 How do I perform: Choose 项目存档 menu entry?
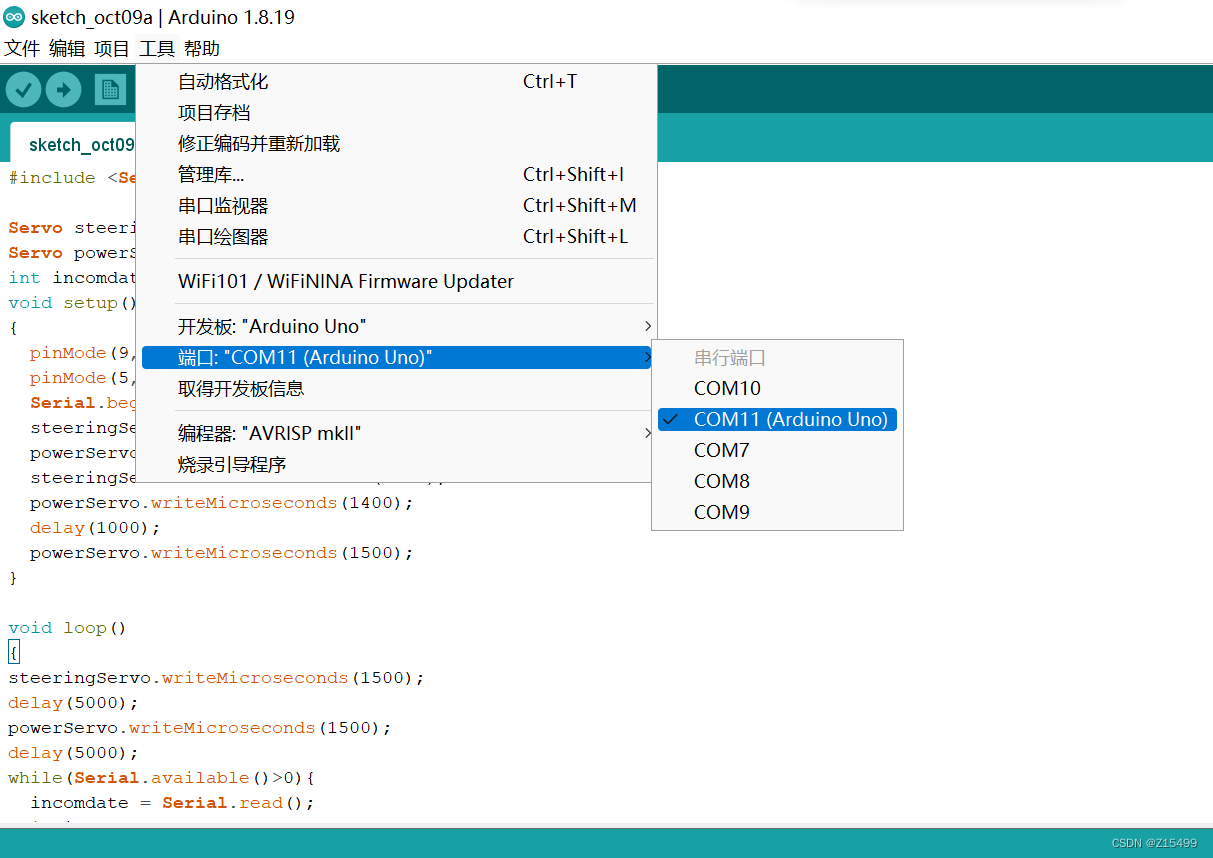coord(396,113)
